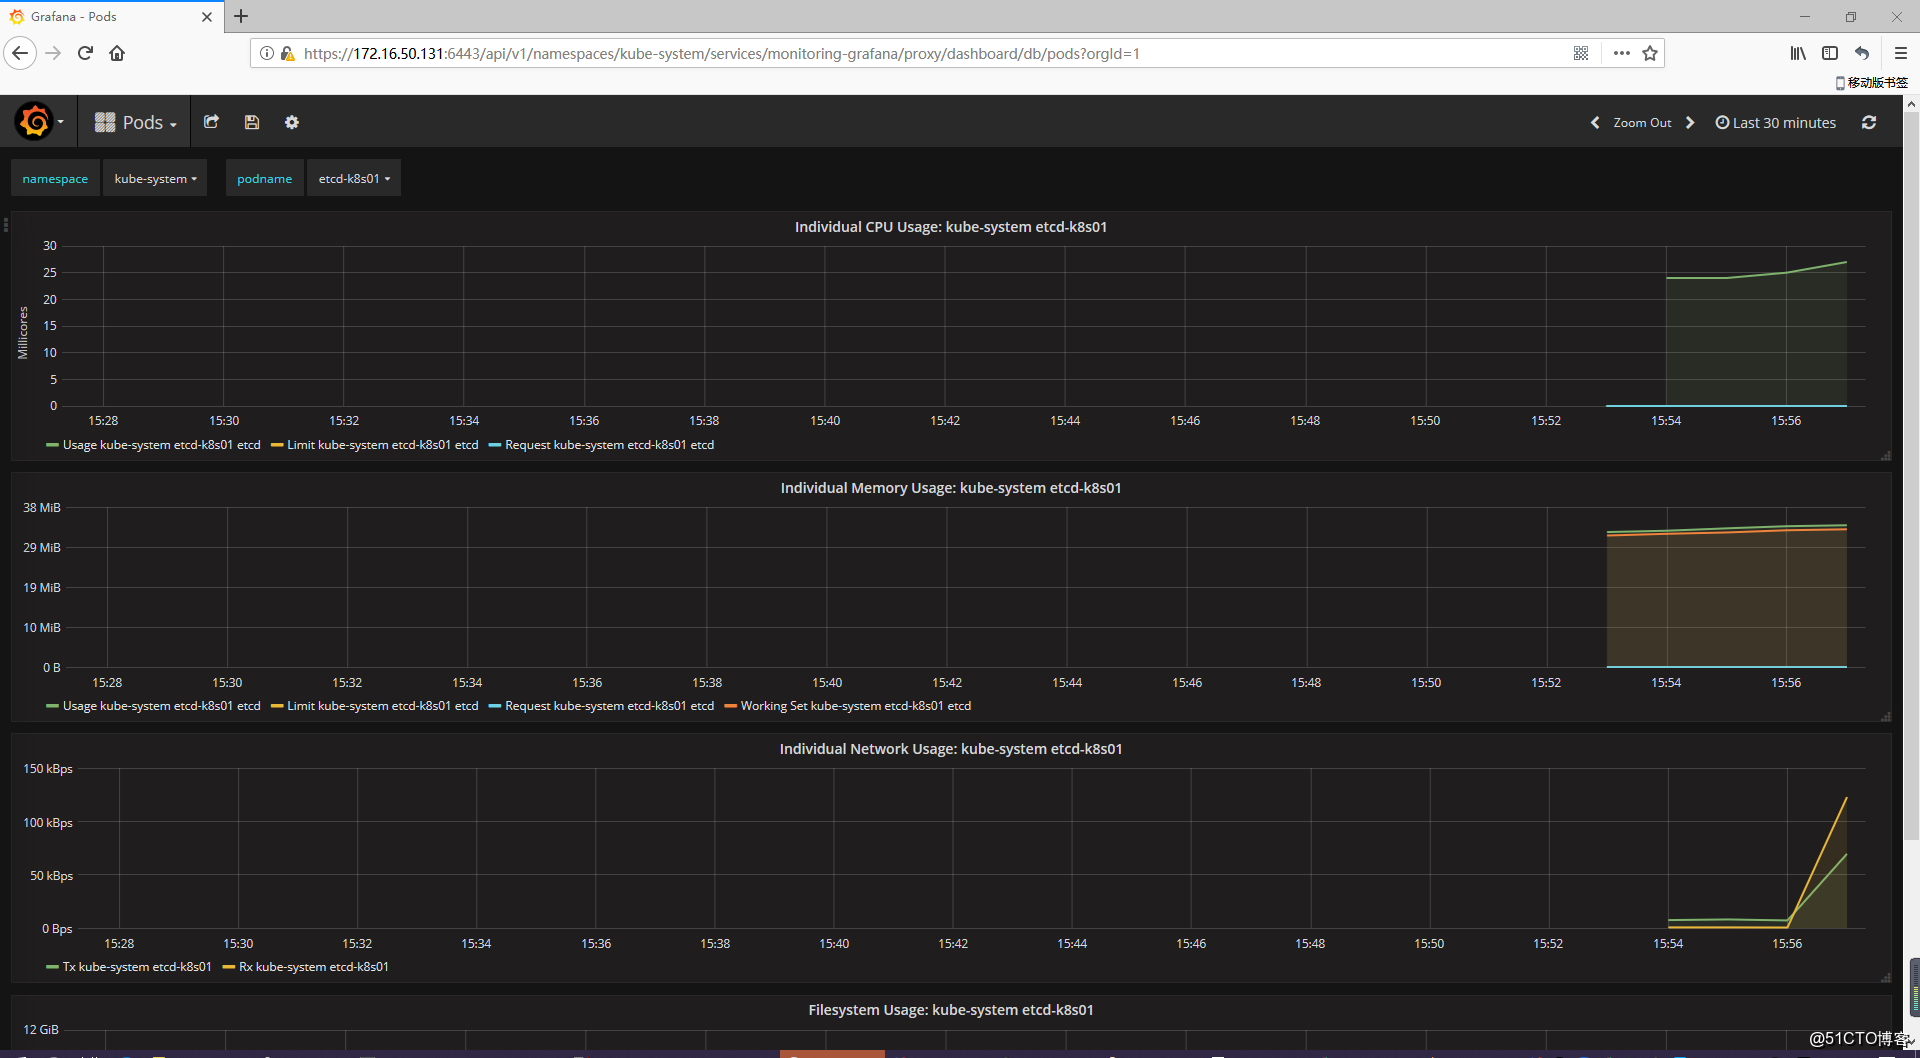This screenshot has height=1058, width=1920.
Task: Toggle Memory Usage legend series
Action: (x=161, y=706)
